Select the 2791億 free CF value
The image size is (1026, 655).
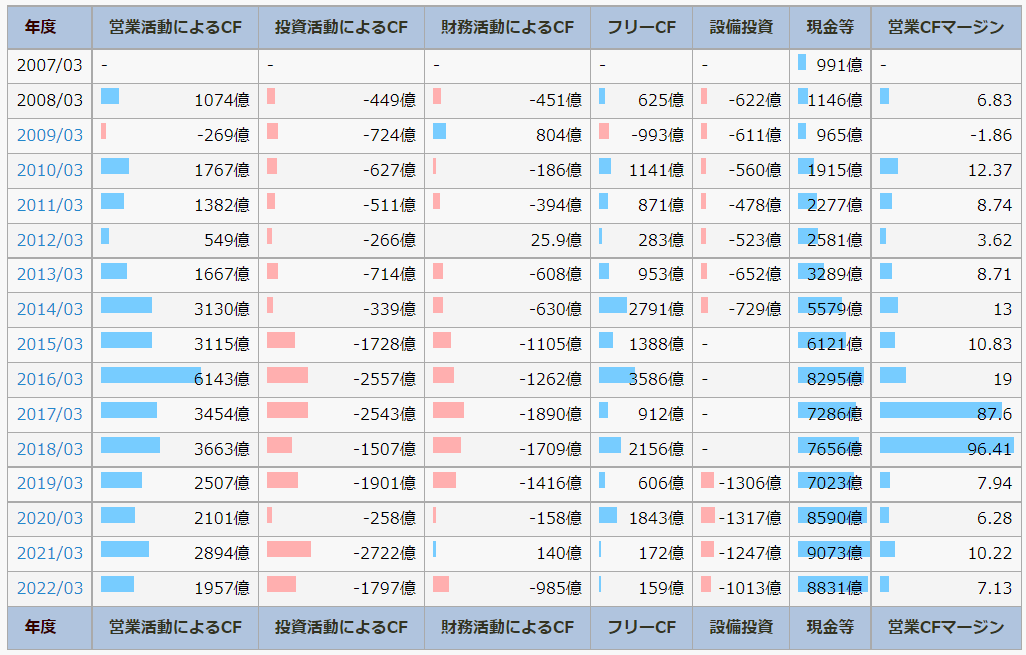tap(656, 310)
